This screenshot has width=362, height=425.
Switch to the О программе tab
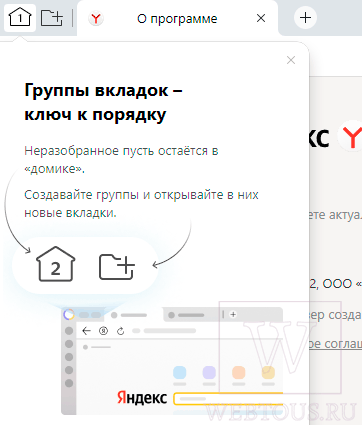(177, 19)
